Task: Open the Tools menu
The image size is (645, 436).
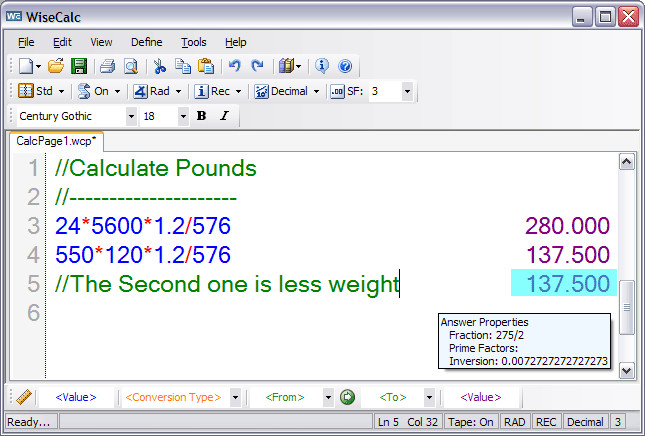Action: (193, 42)
